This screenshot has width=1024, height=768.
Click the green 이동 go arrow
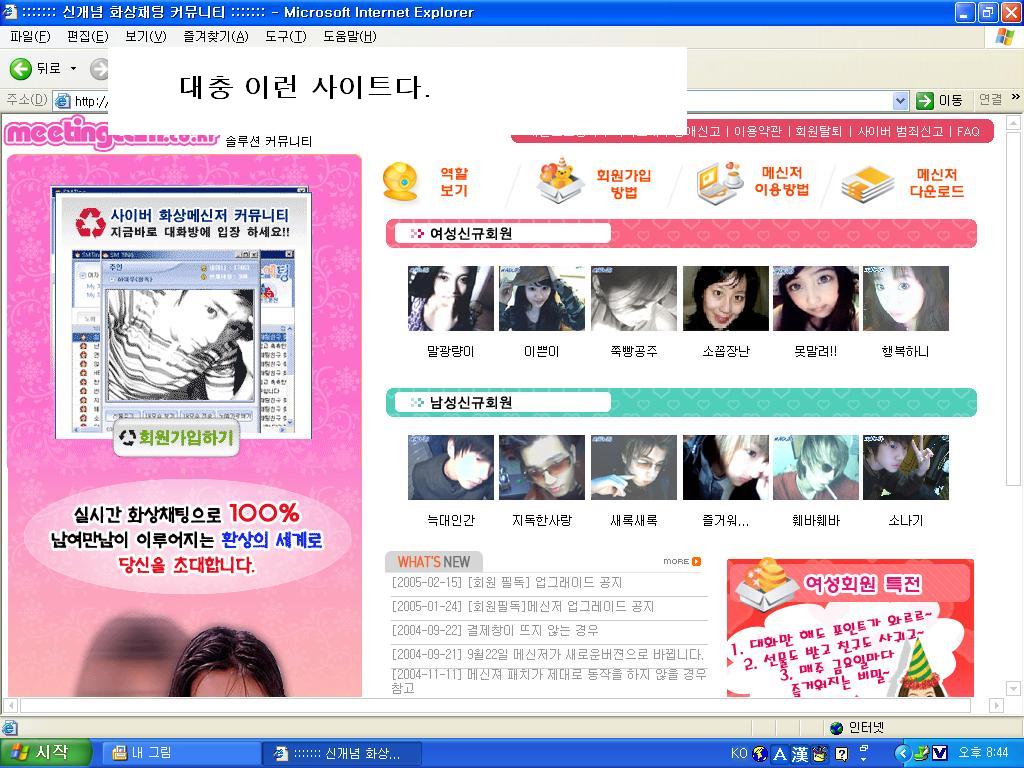(x=925, y=100)
